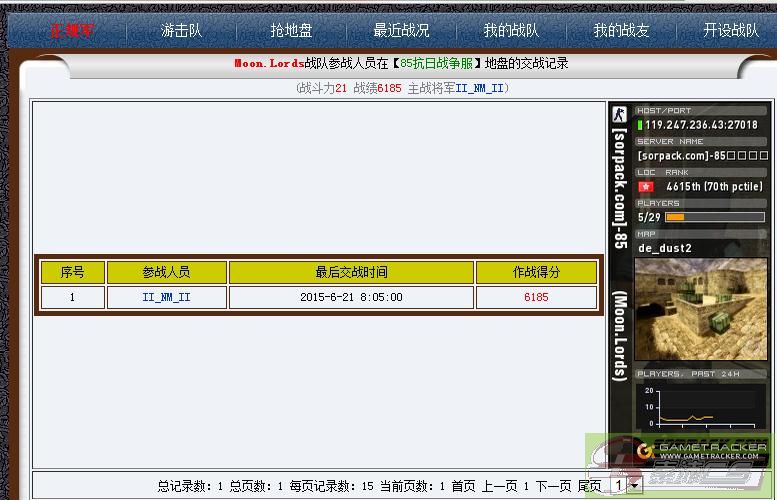Click the Hong Kong flag location icon
The image size is (777, 500).
pyautogui.click(x=646, y=187)
